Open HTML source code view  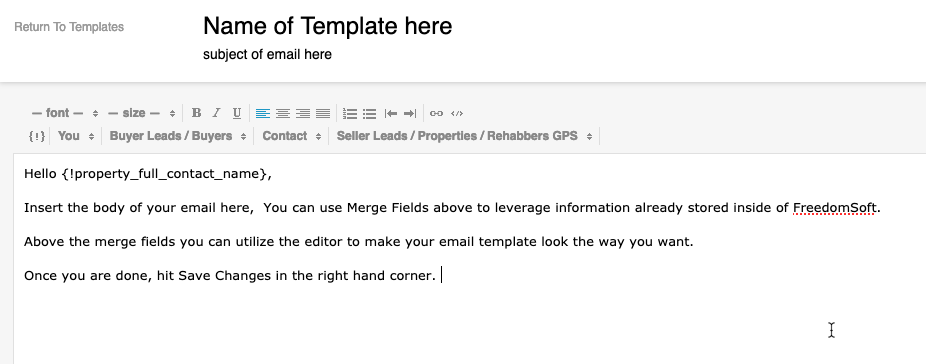[x=457, y=113]
